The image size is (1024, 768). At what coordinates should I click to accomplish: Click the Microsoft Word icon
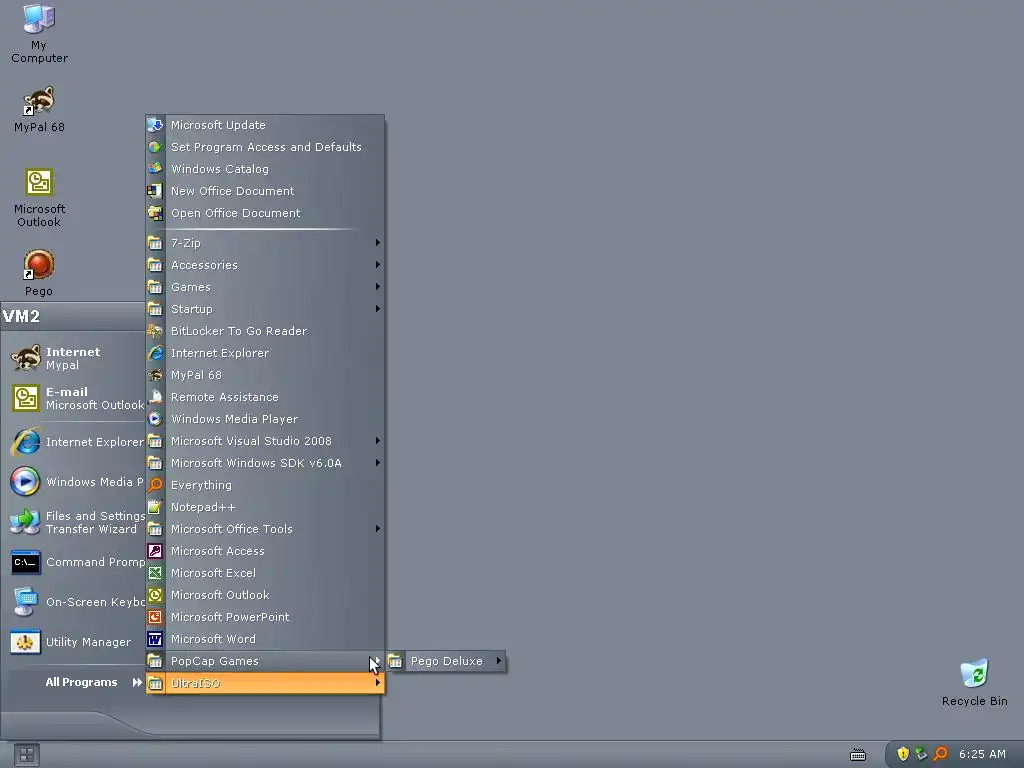click(x=155, y=639)
